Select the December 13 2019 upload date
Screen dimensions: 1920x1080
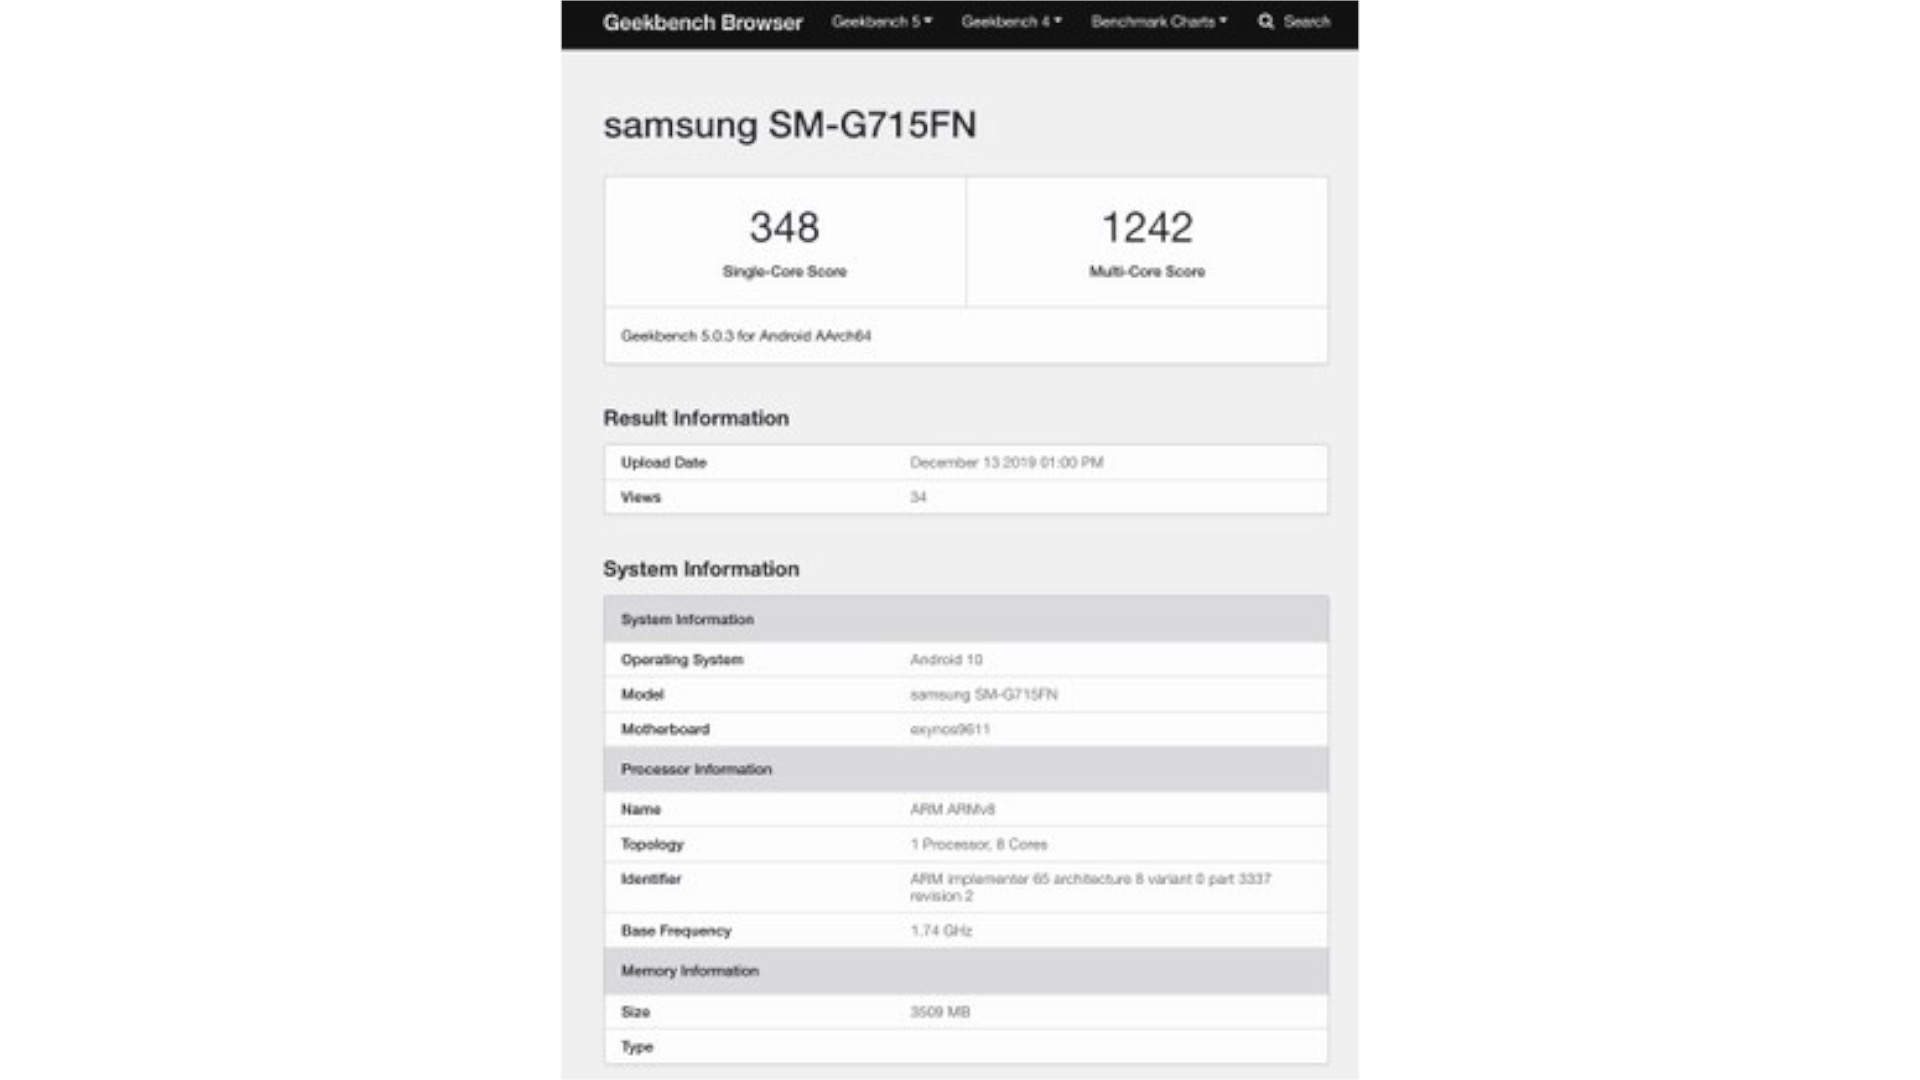tap(1006, 462)
